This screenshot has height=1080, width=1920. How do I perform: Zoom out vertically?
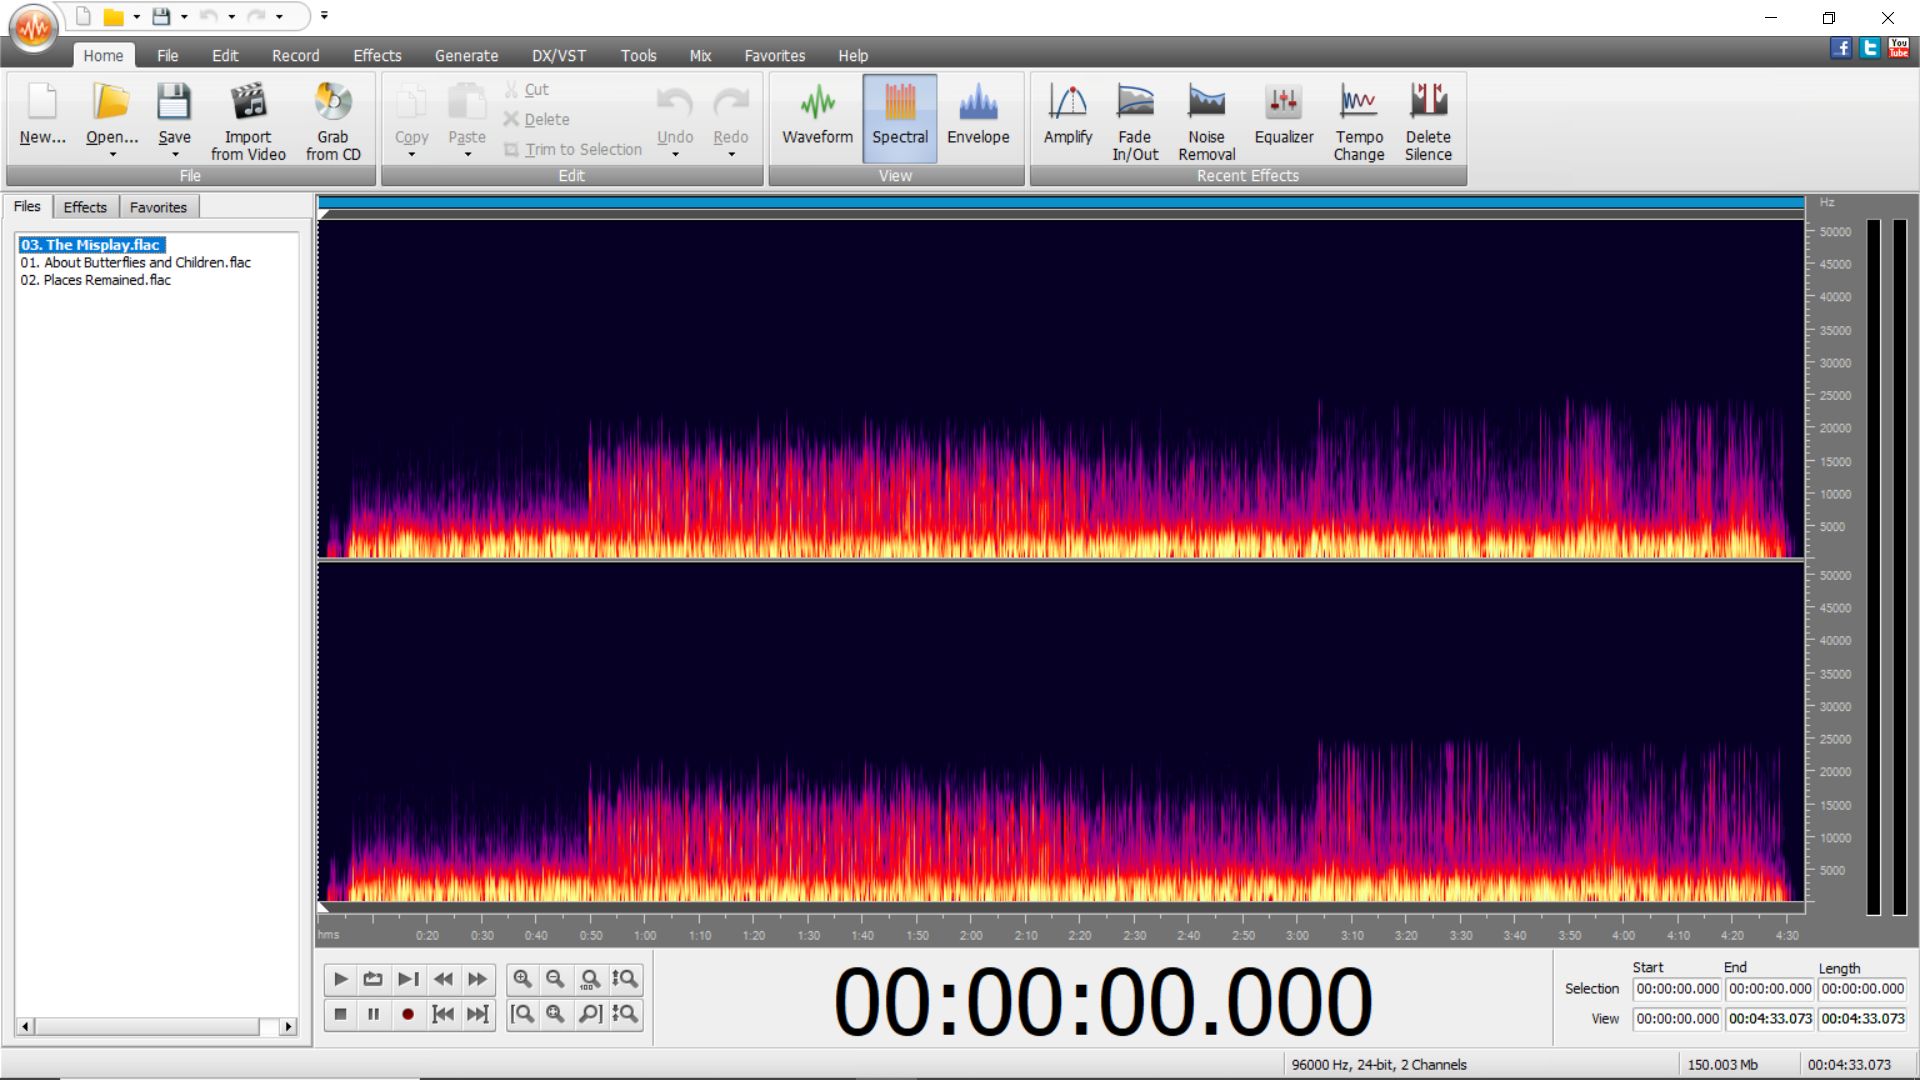[x=625, y=1014]
